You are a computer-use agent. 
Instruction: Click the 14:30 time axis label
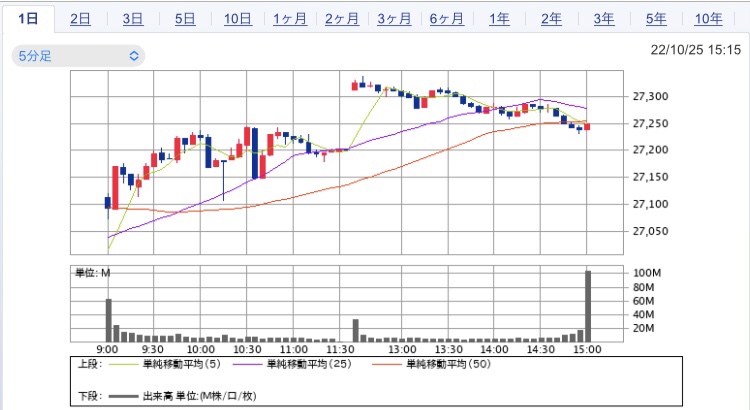click(x=541, y=350)
